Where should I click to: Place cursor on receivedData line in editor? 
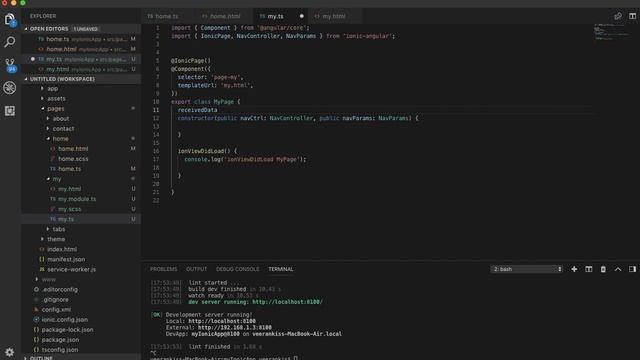click(x=197, y=110)
